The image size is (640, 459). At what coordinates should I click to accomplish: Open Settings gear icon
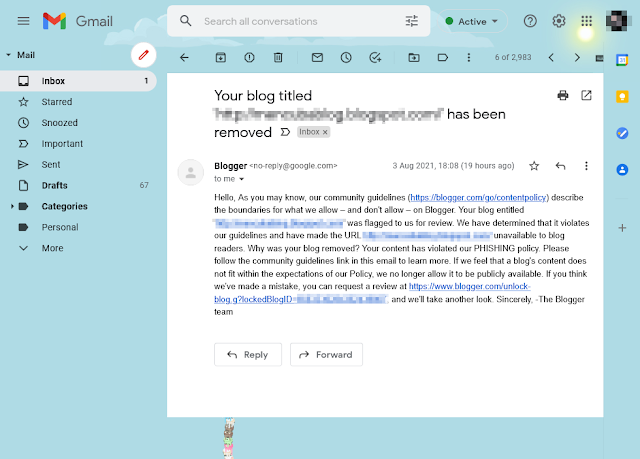coord(558,21)
